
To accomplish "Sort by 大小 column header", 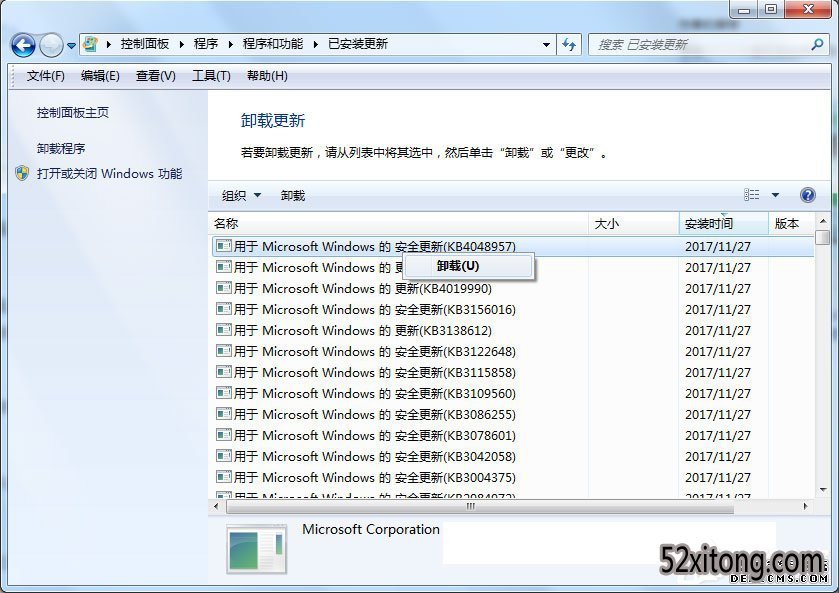I will click(634, 224).
